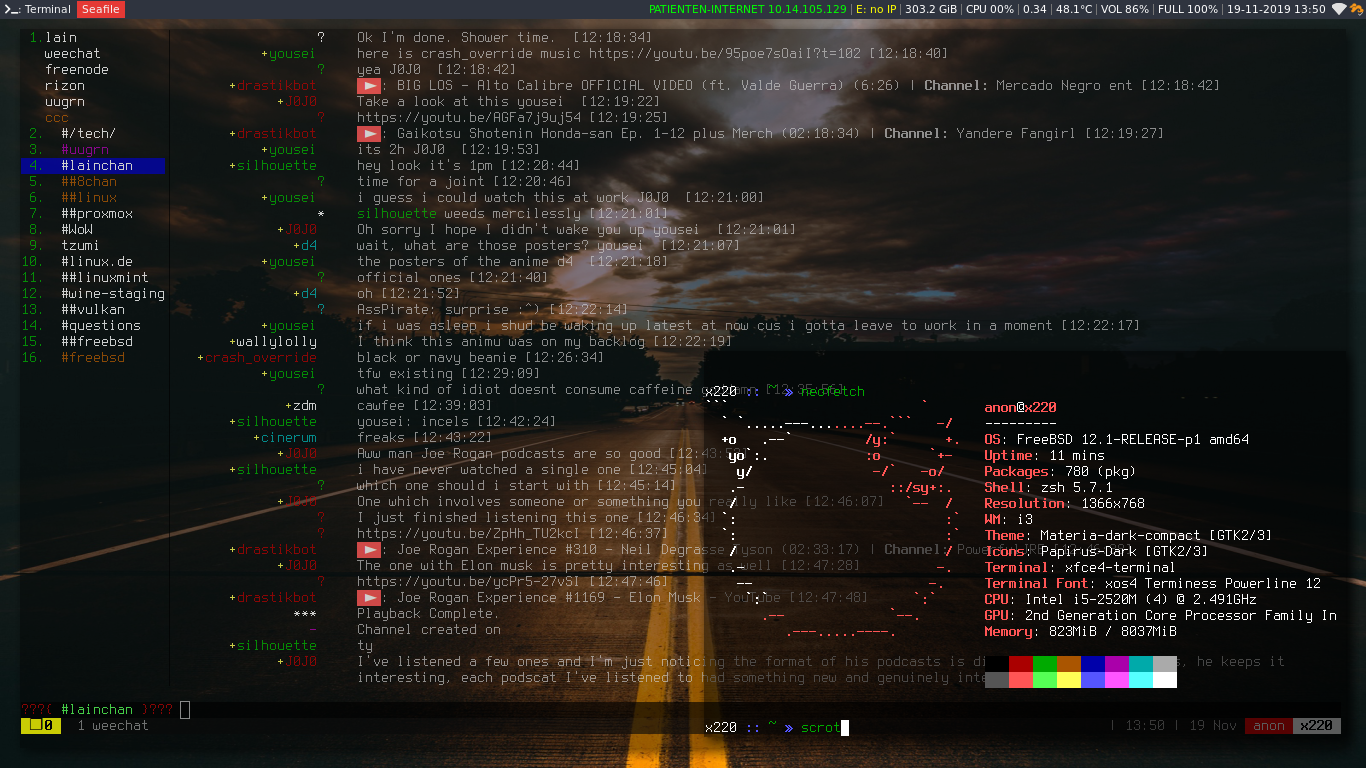
Task: Open the lain buffer numbered 1
Action: tap(53, 38)
